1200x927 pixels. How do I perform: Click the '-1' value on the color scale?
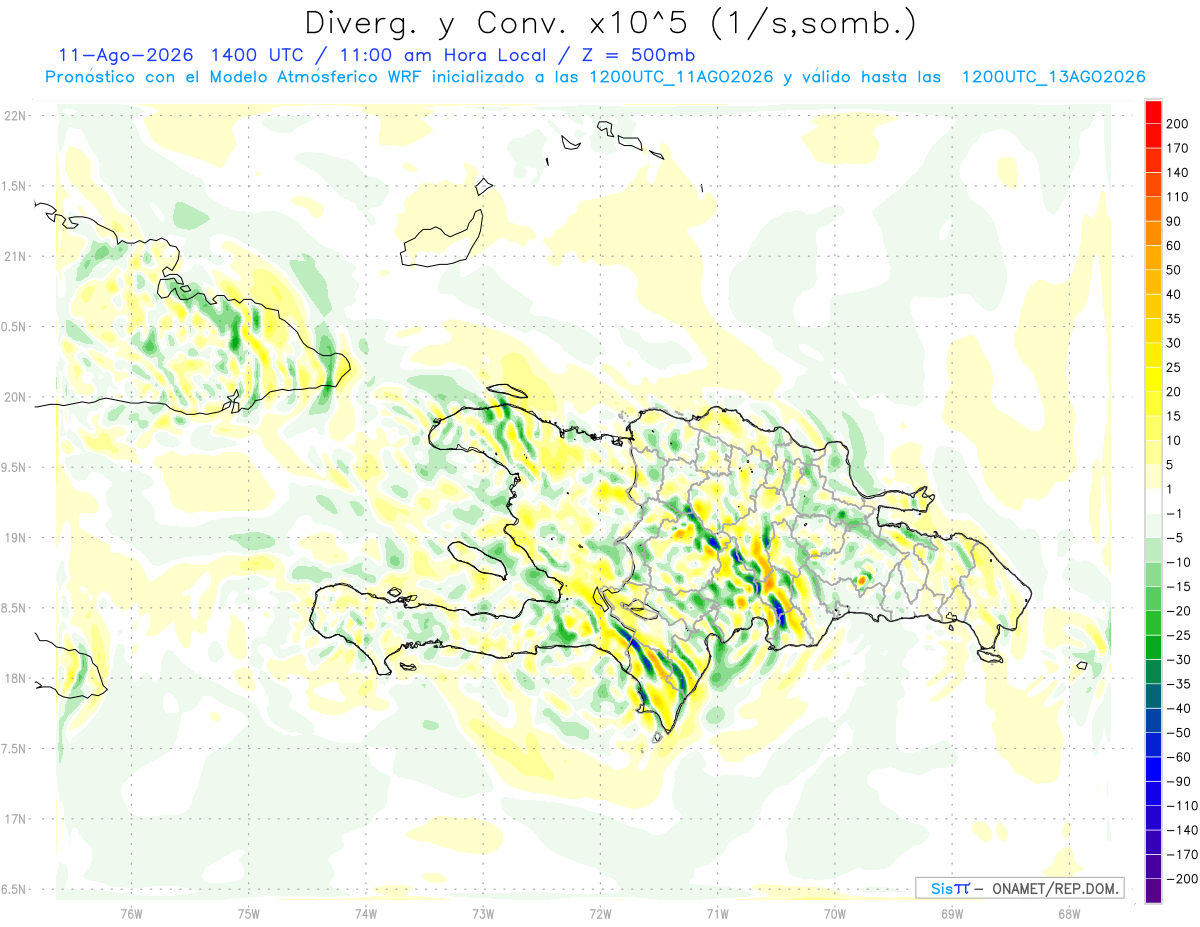pyautogui.click(x=1175, y=514)
